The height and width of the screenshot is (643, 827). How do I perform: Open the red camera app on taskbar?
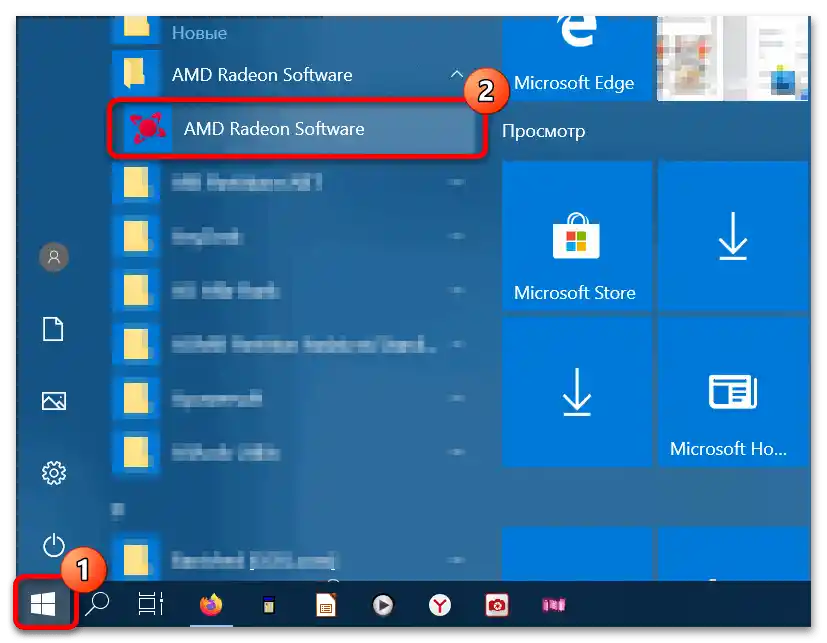click(496, 605)
